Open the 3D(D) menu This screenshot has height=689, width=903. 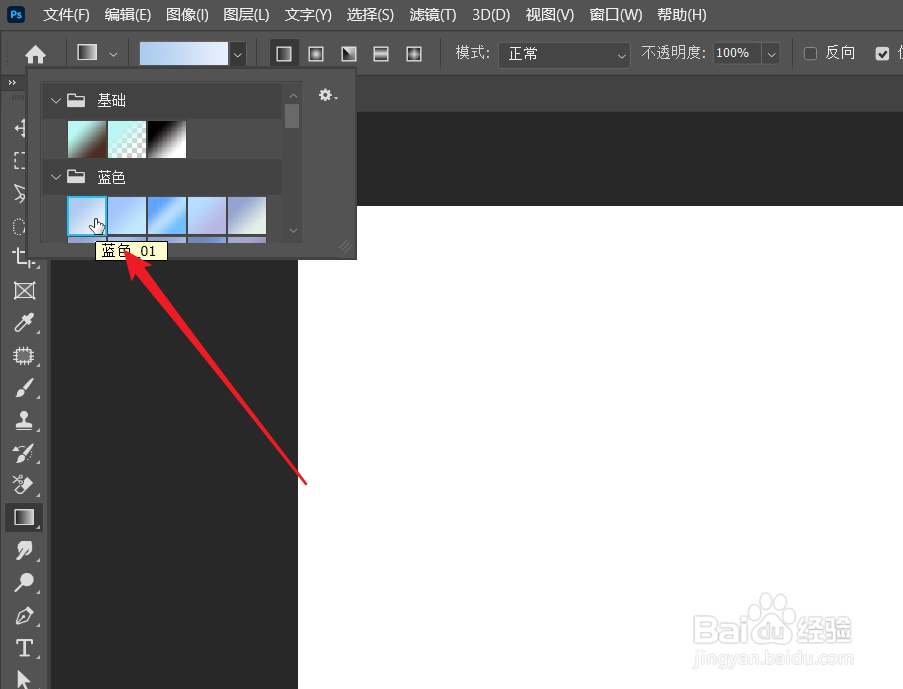[491, 15]
